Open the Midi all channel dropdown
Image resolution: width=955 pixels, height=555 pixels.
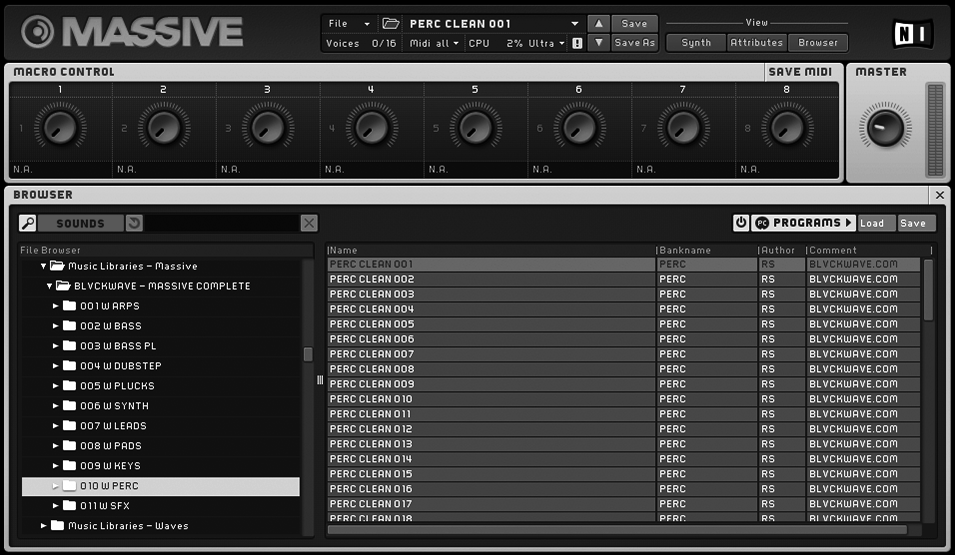[434, 43]
